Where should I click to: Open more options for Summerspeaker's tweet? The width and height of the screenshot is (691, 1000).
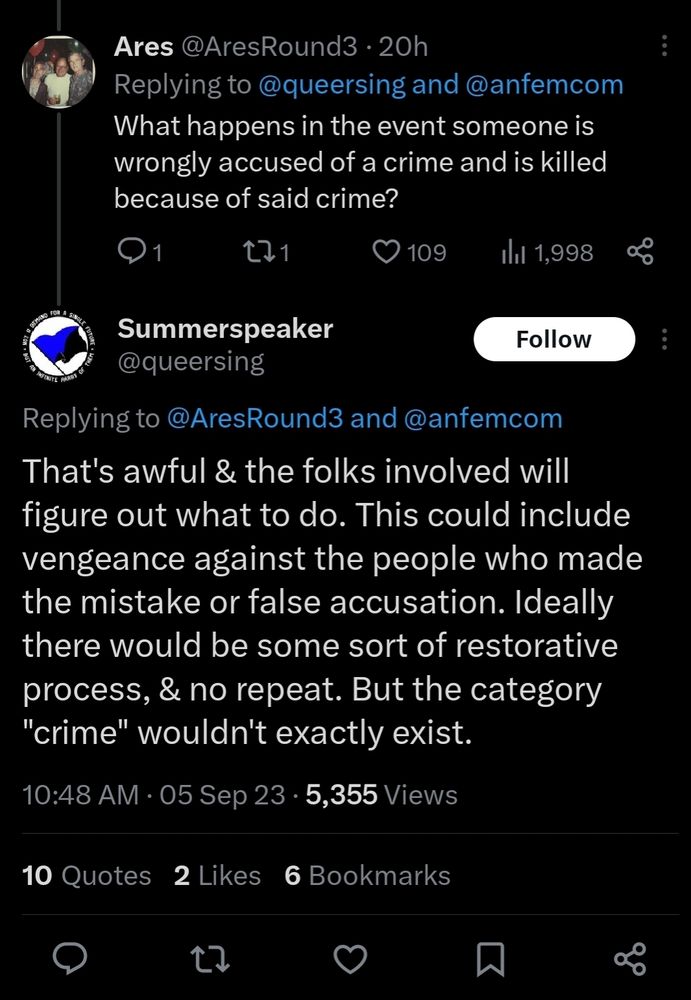[x=663, y=339]
